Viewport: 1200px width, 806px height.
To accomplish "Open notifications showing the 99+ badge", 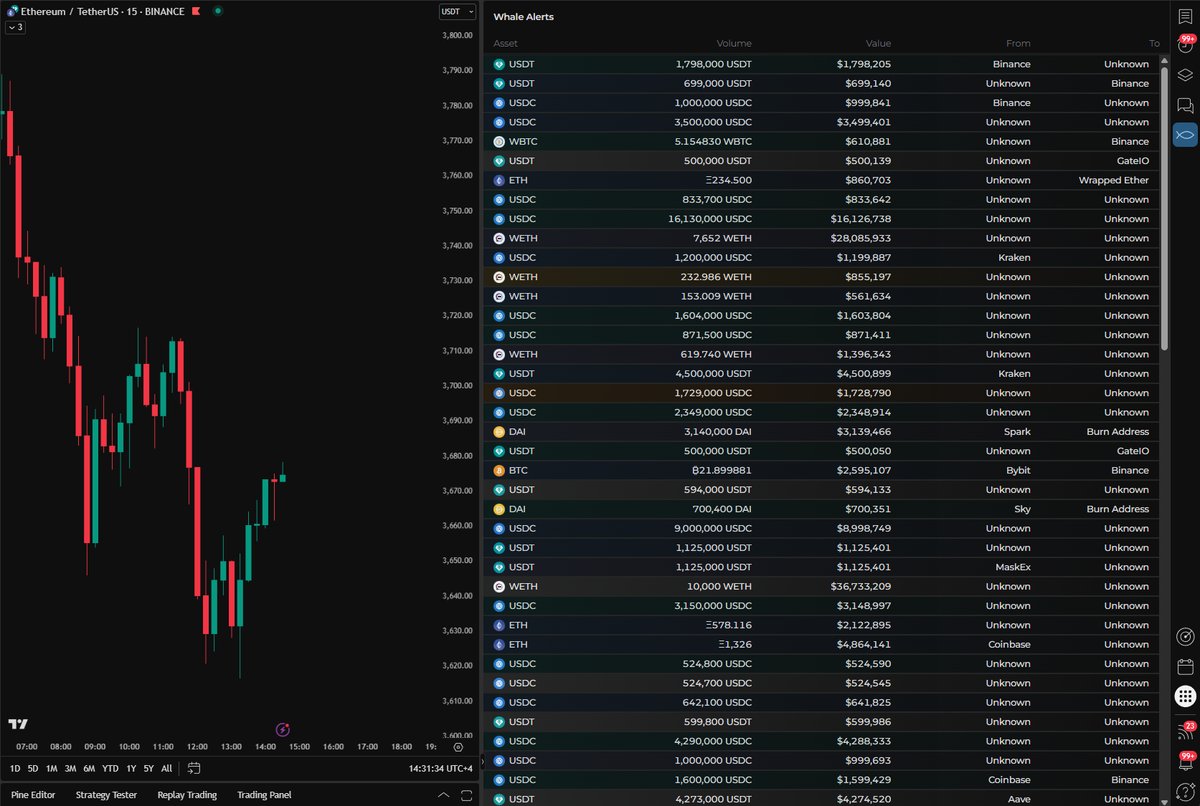I will click(x=1185, y=46).
